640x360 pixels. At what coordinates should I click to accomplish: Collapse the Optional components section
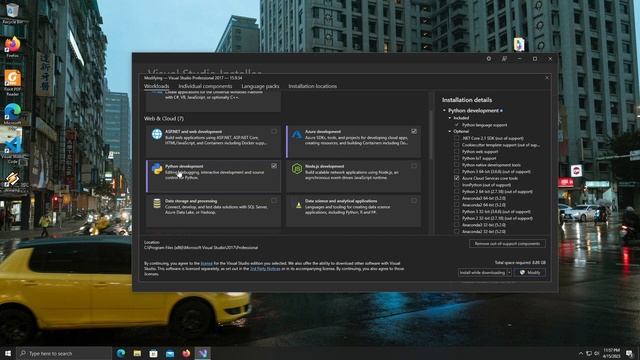[450, 131]
